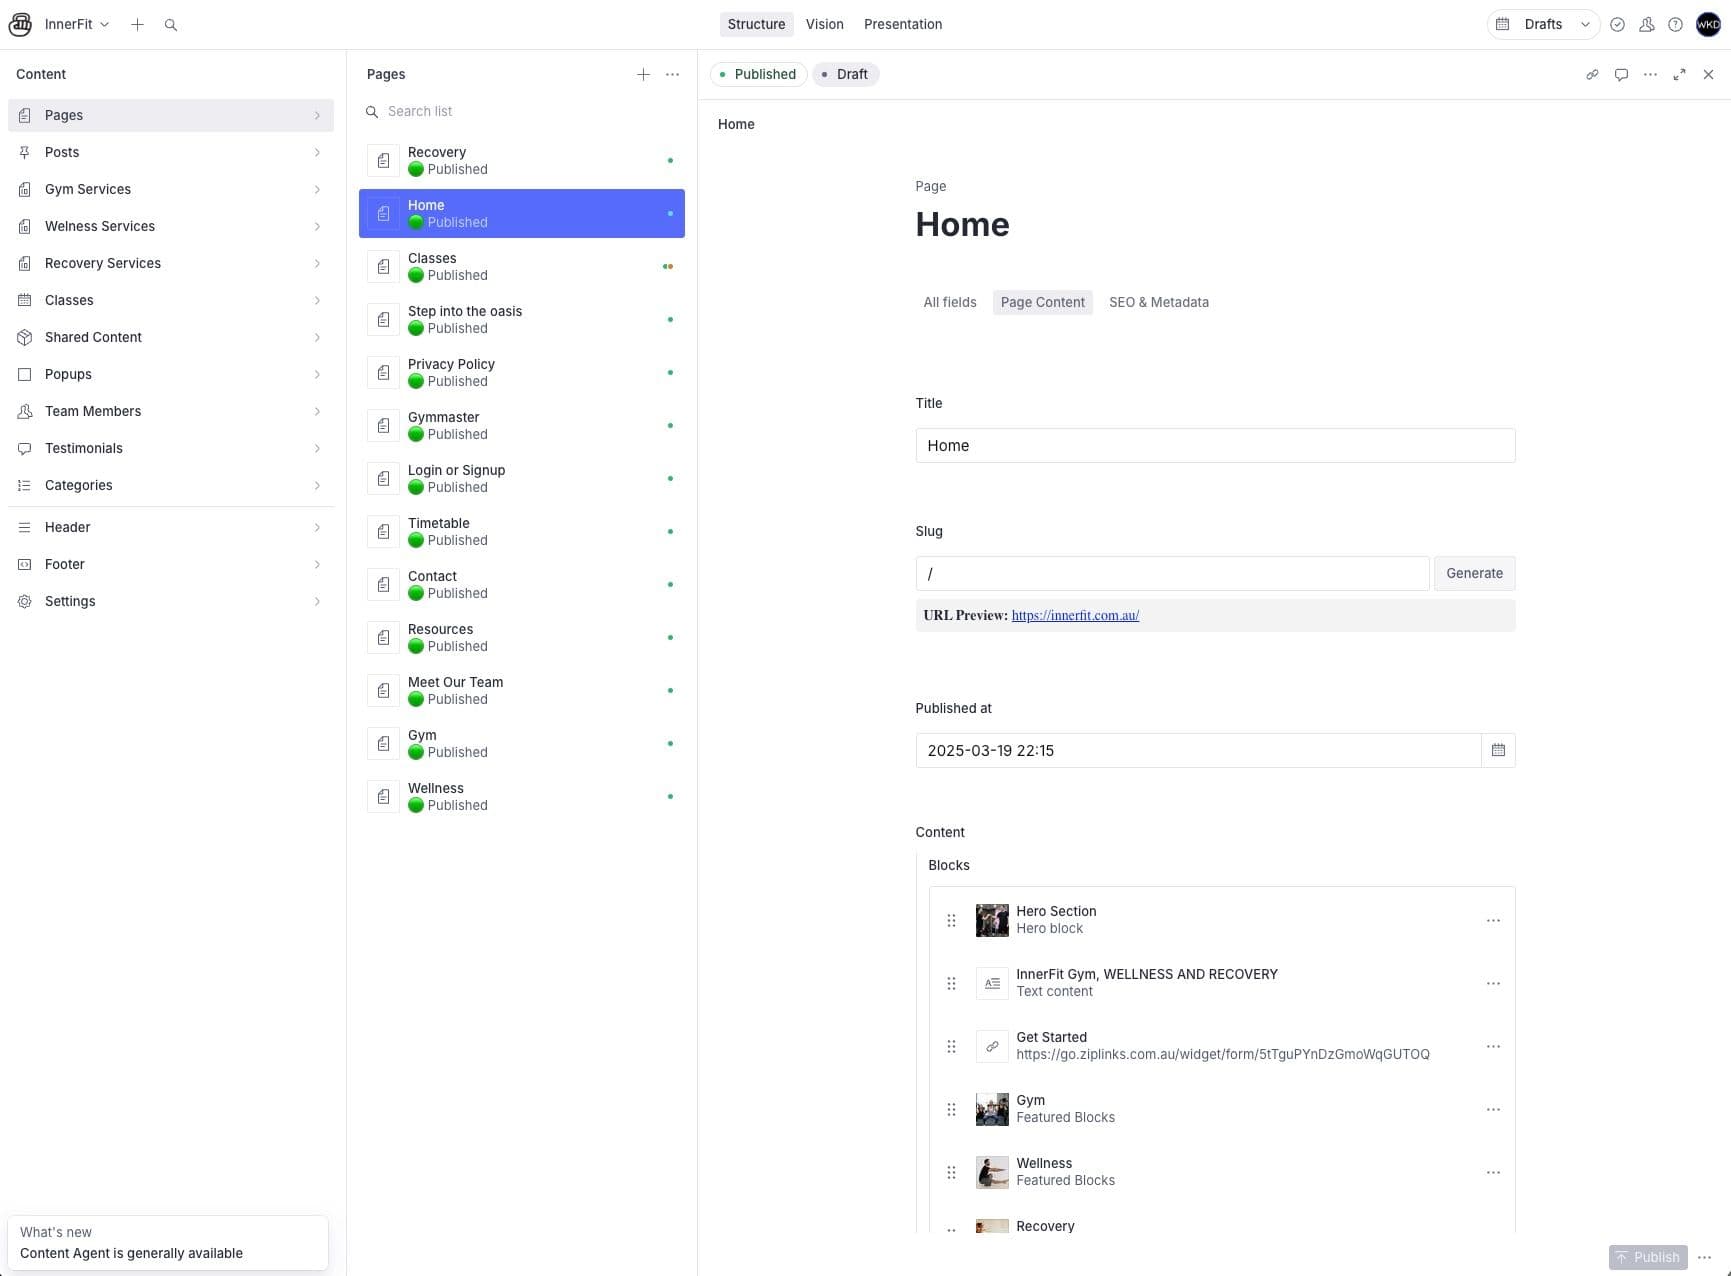
Task: Switch to the Draft version chip
Action: pyautogui.click(x=845, y=74)
